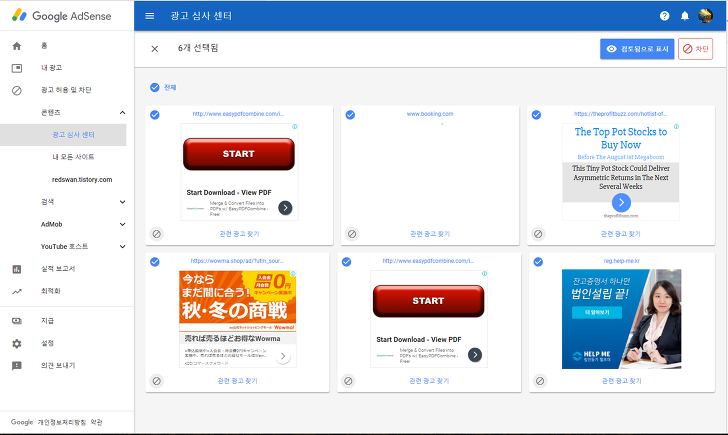The width and height of the screenshot is (728, 435).
Task: Block the wowma.shop ad via its block icon
Action: point(157,381)
